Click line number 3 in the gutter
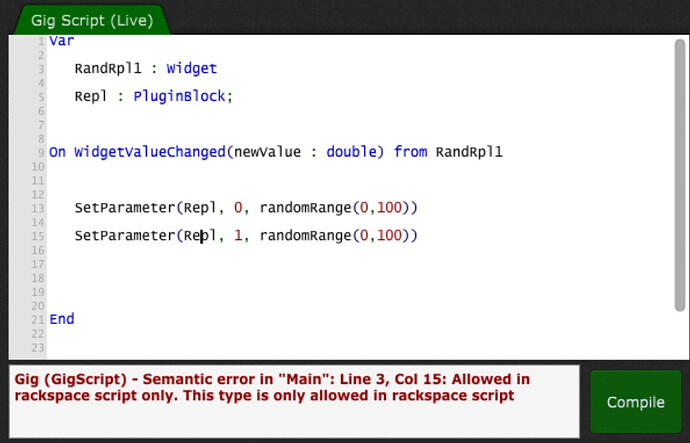The image size is (690, 443). coord(41,69)
